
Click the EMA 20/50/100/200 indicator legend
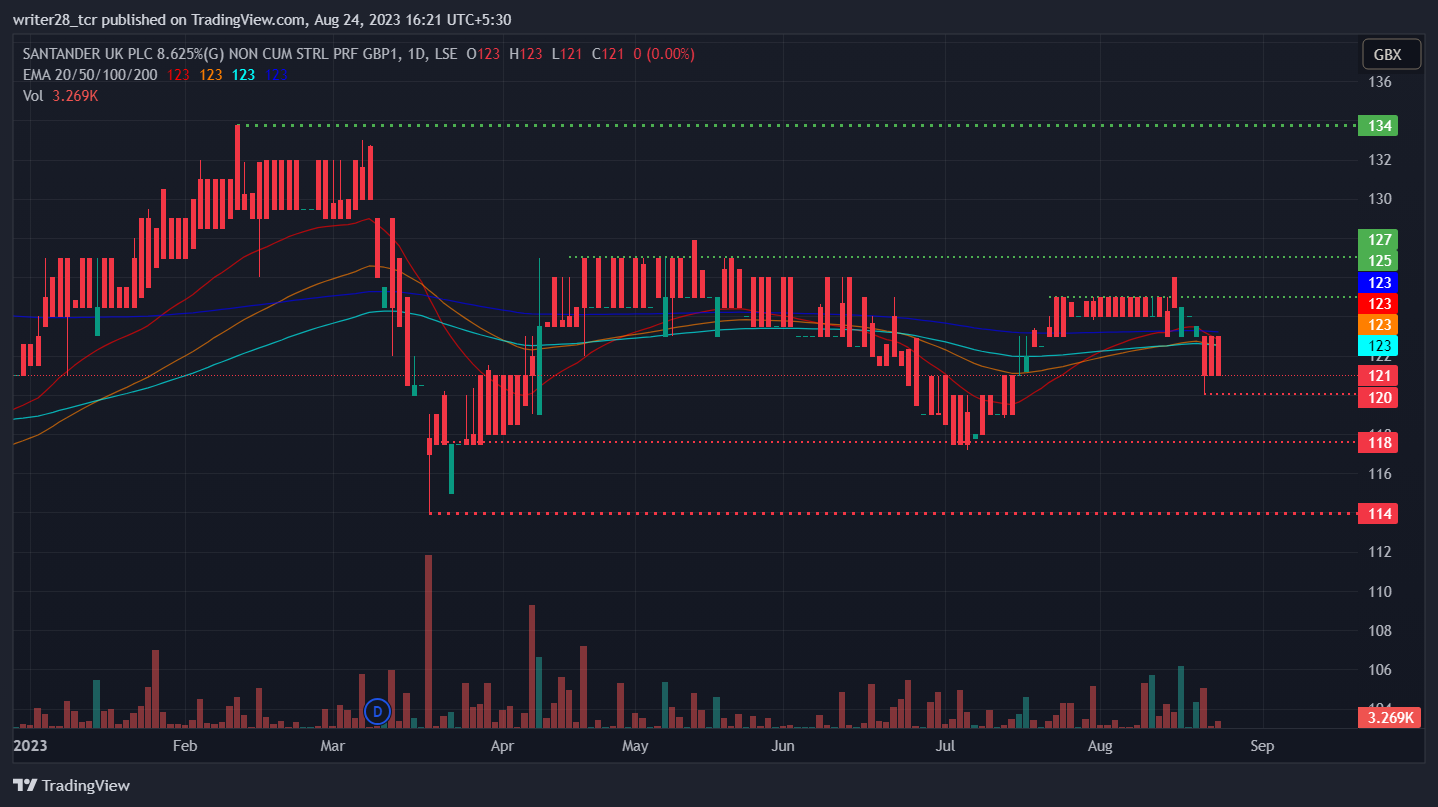click(90, 74)
